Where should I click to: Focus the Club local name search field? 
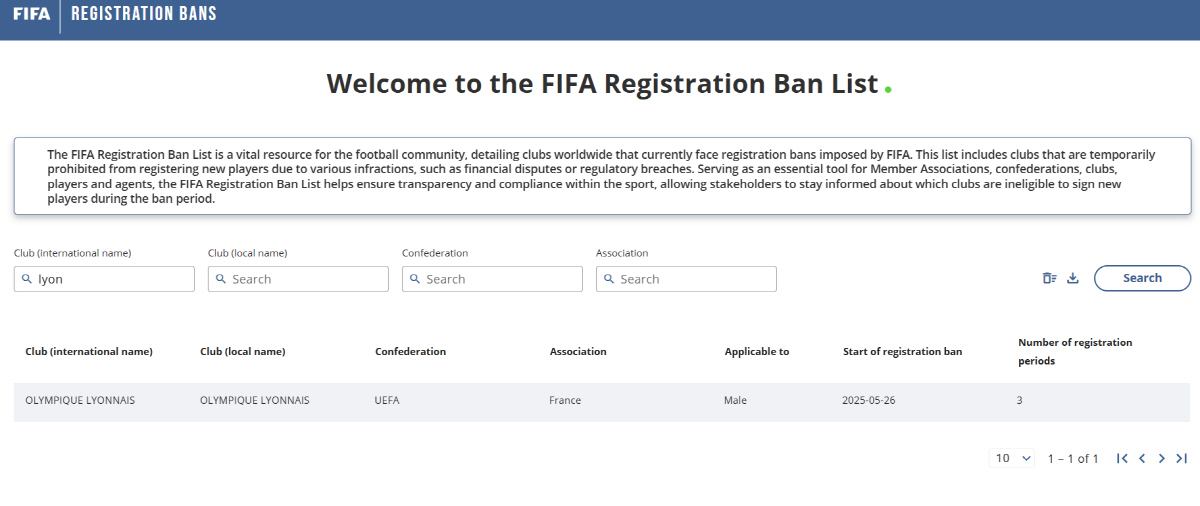(298, 279)
